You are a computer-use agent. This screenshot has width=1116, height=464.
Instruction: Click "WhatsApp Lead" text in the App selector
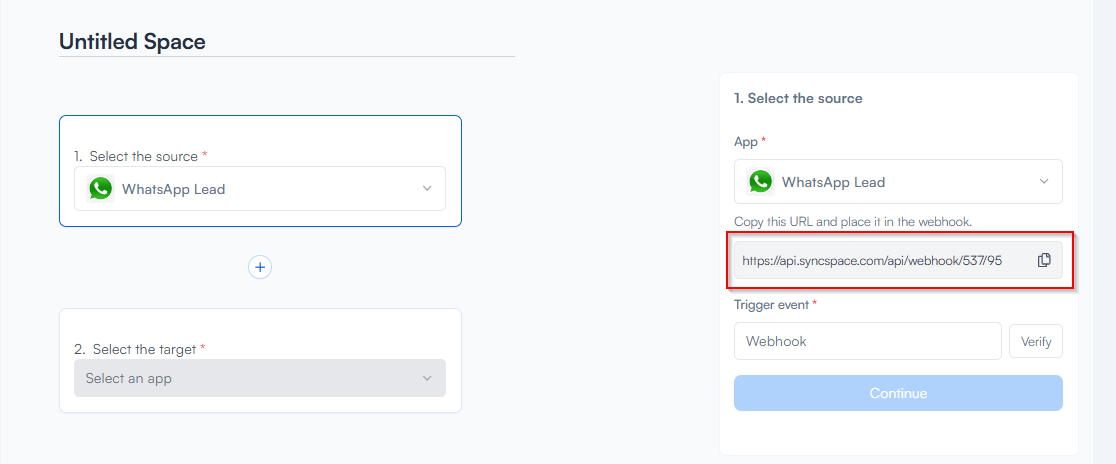click(x=833, y=182)
